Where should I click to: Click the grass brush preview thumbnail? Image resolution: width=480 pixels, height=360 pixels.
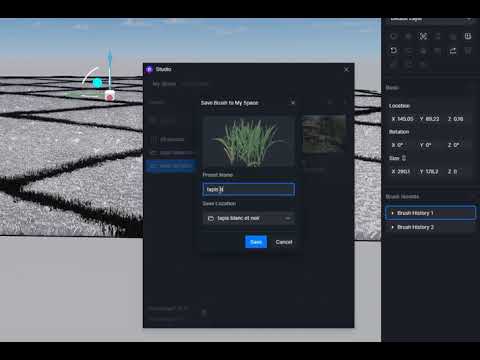[x=249, y=141]
